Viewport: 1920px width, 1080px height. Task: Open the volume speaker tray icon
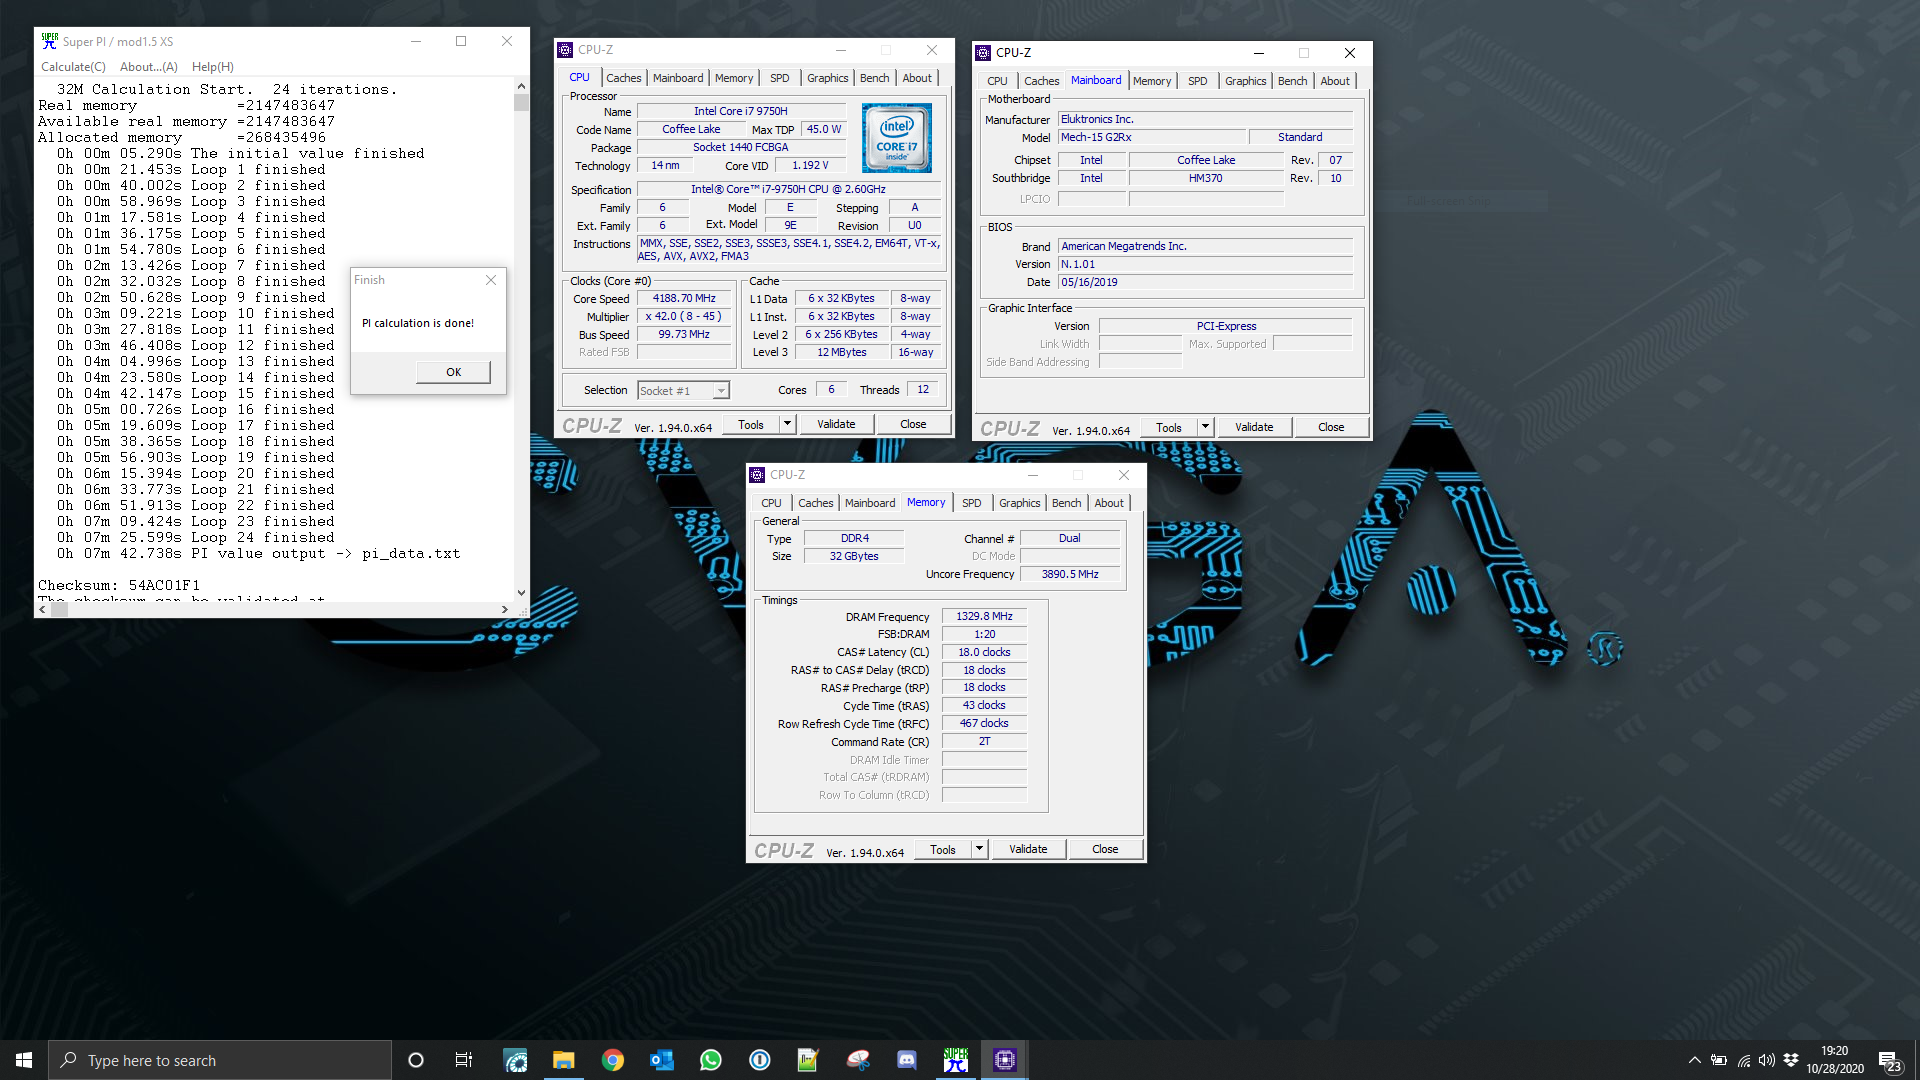[x=1767, y=1060]
